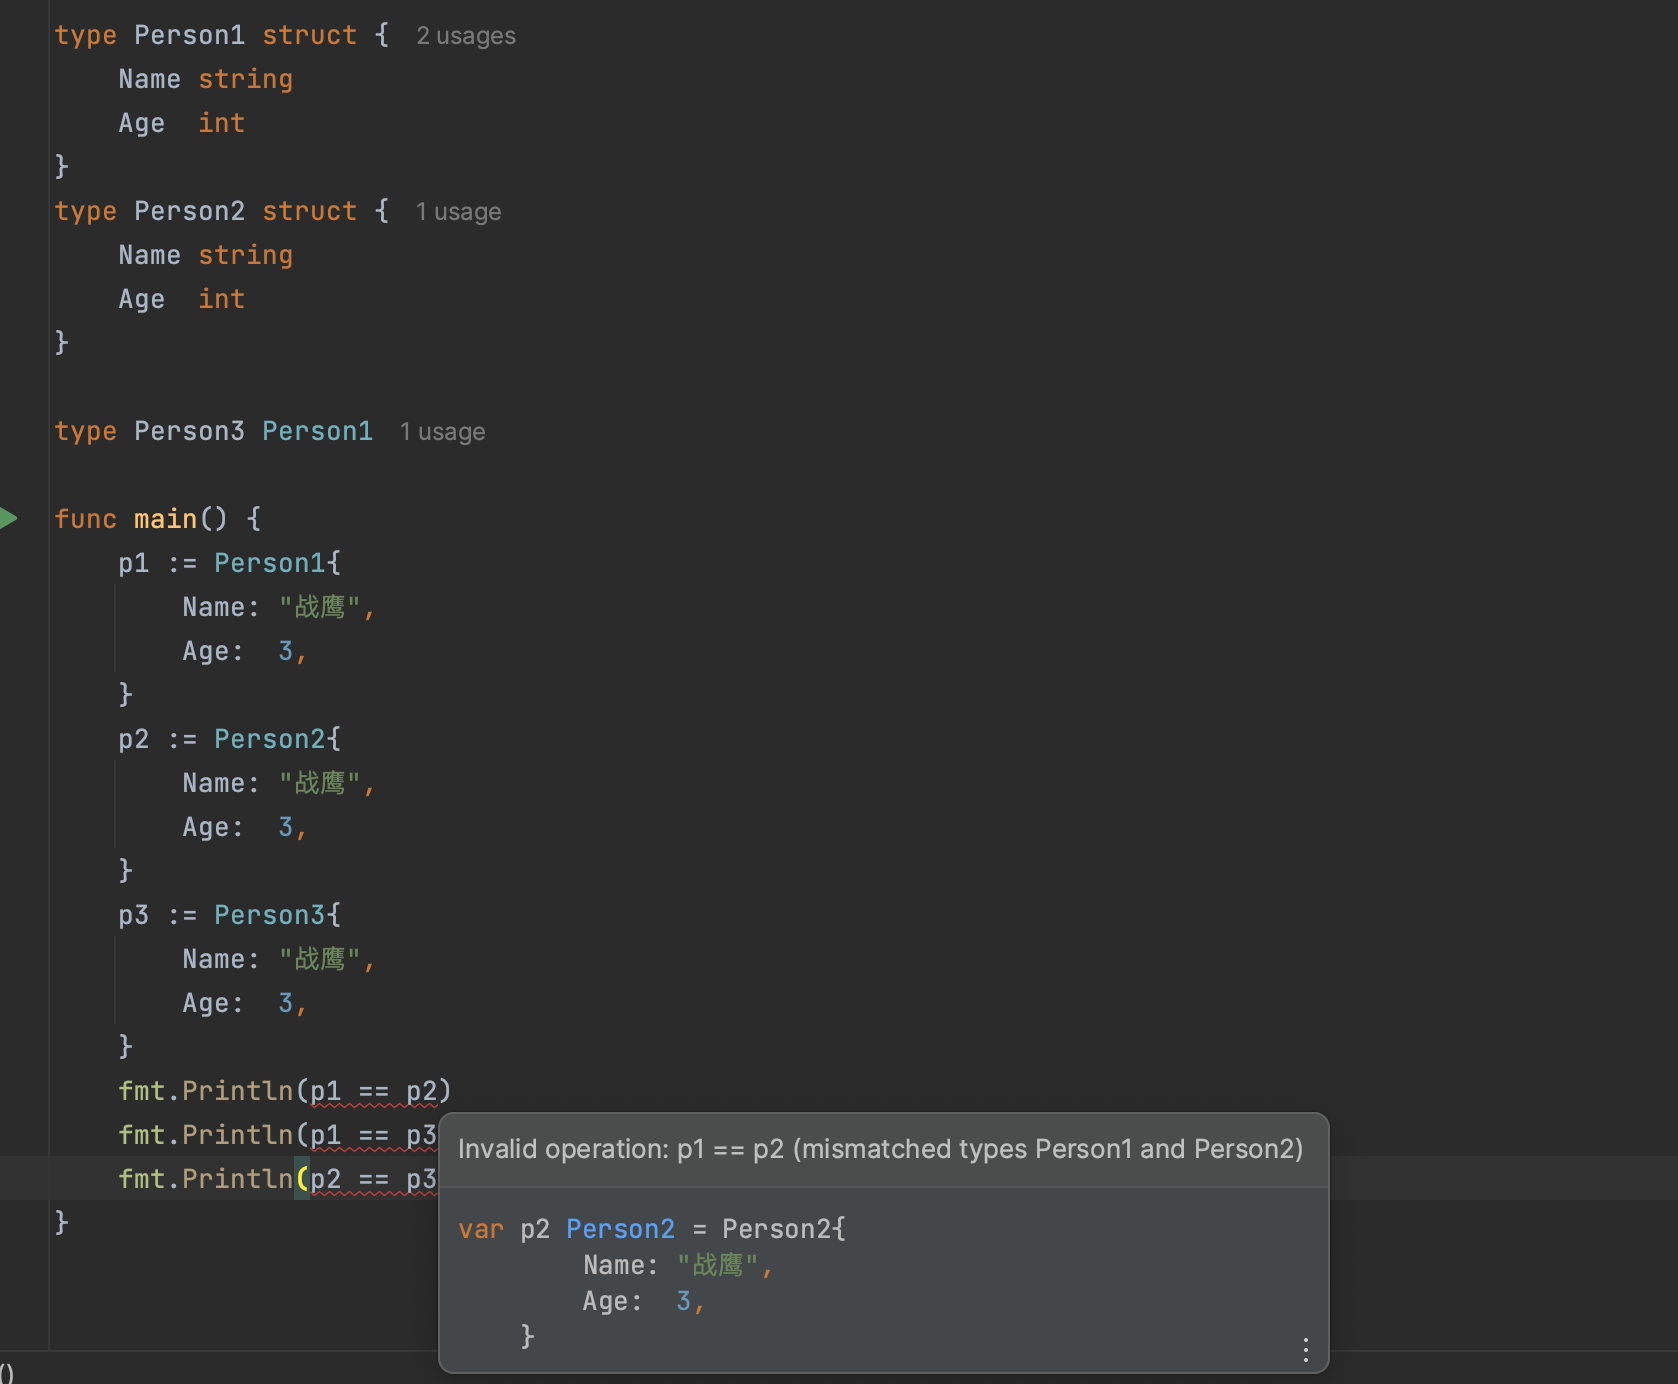
Task: Open the '1 usage' hint for Person3
Action: click(443, 432)
